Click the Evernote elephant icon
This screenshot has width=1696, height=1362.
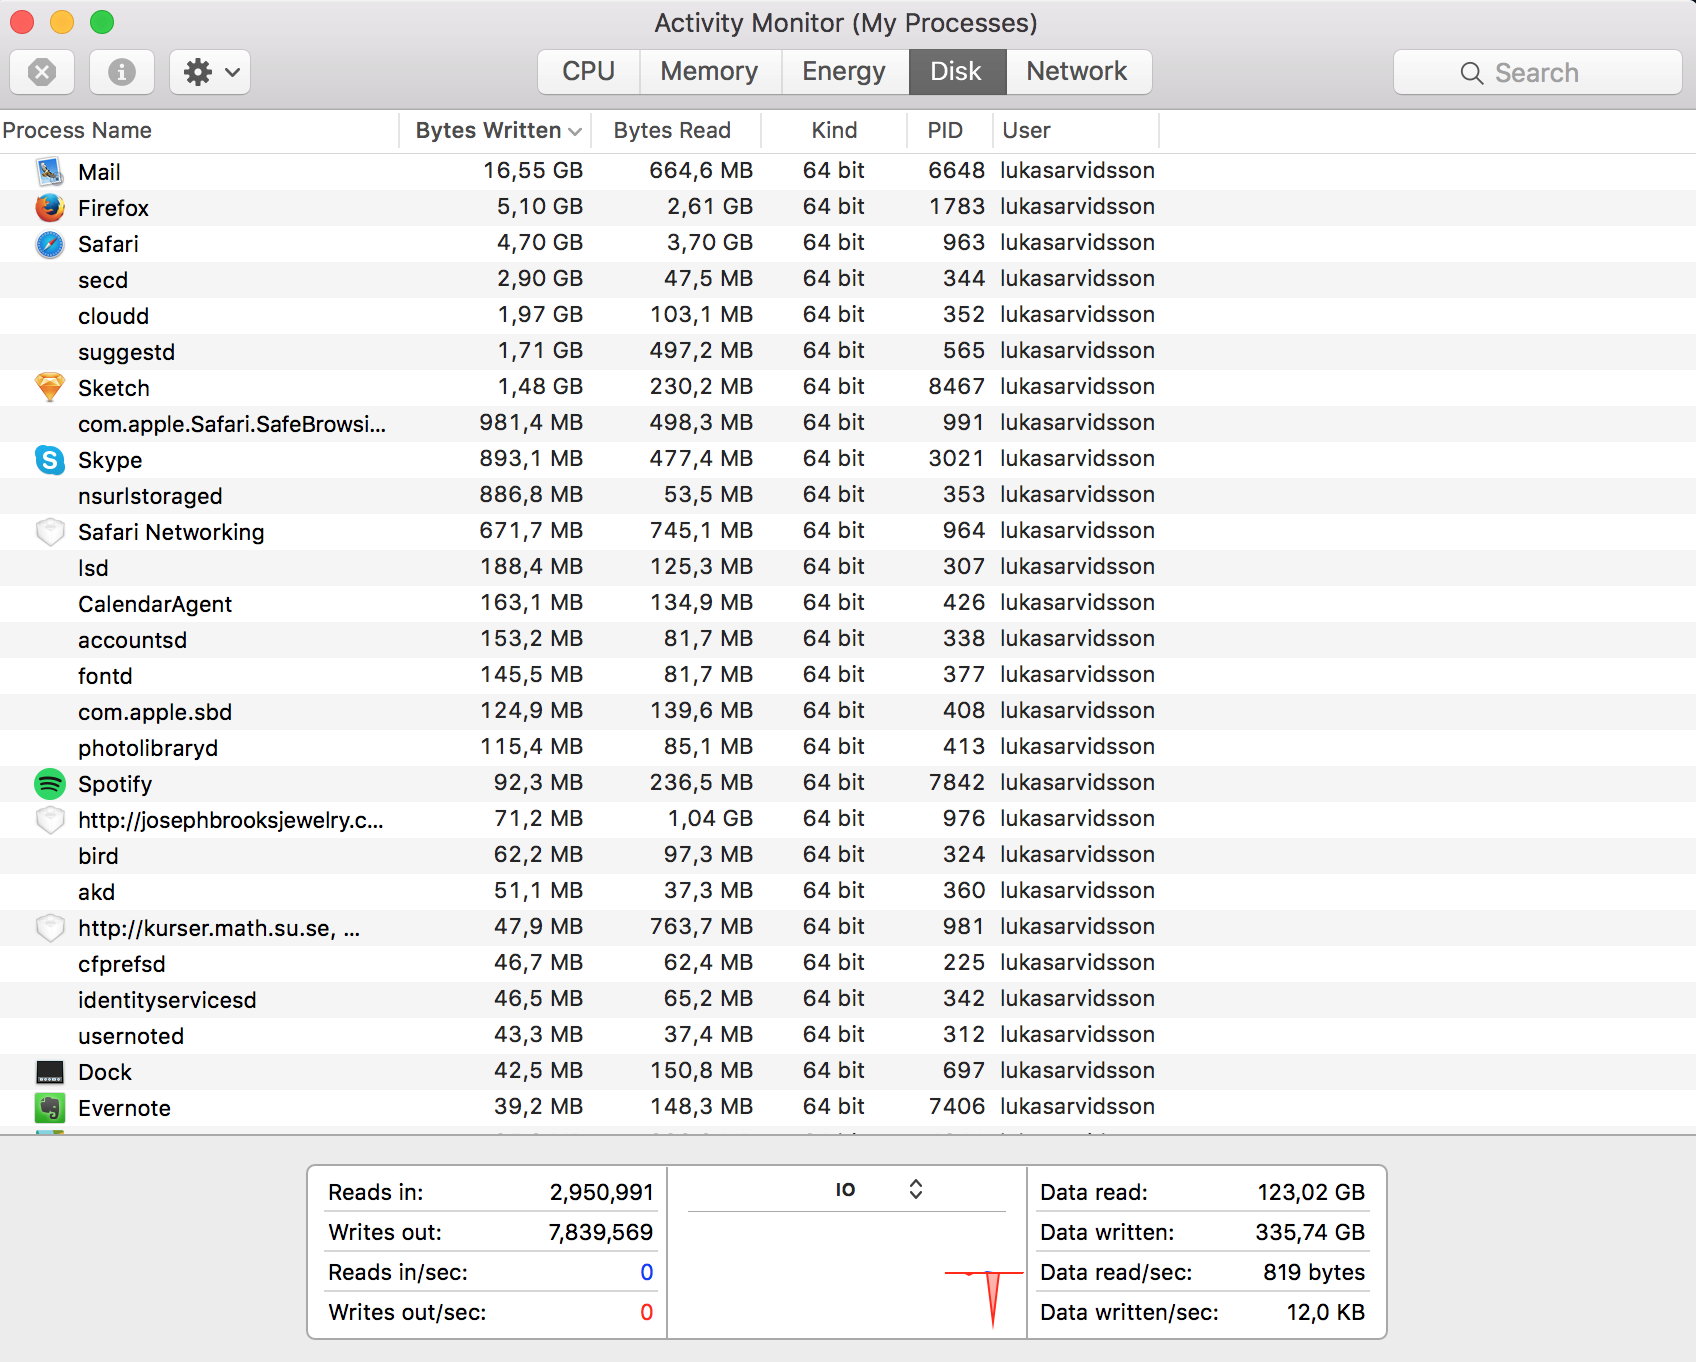point(50,1107)
